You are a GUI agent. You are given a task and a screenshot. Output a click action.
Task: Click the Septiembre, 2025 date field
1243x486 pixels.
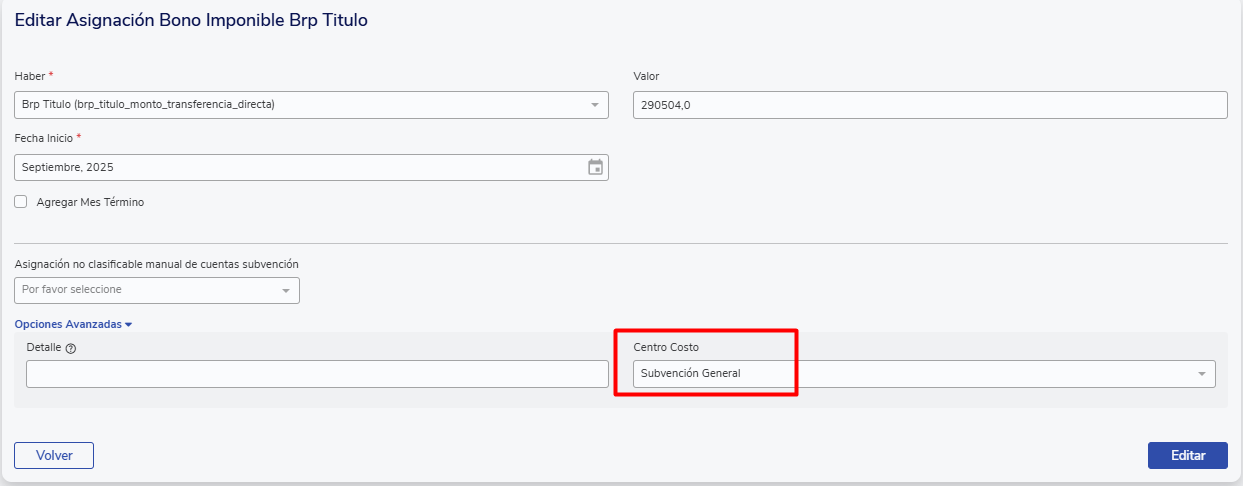(300, 168)
